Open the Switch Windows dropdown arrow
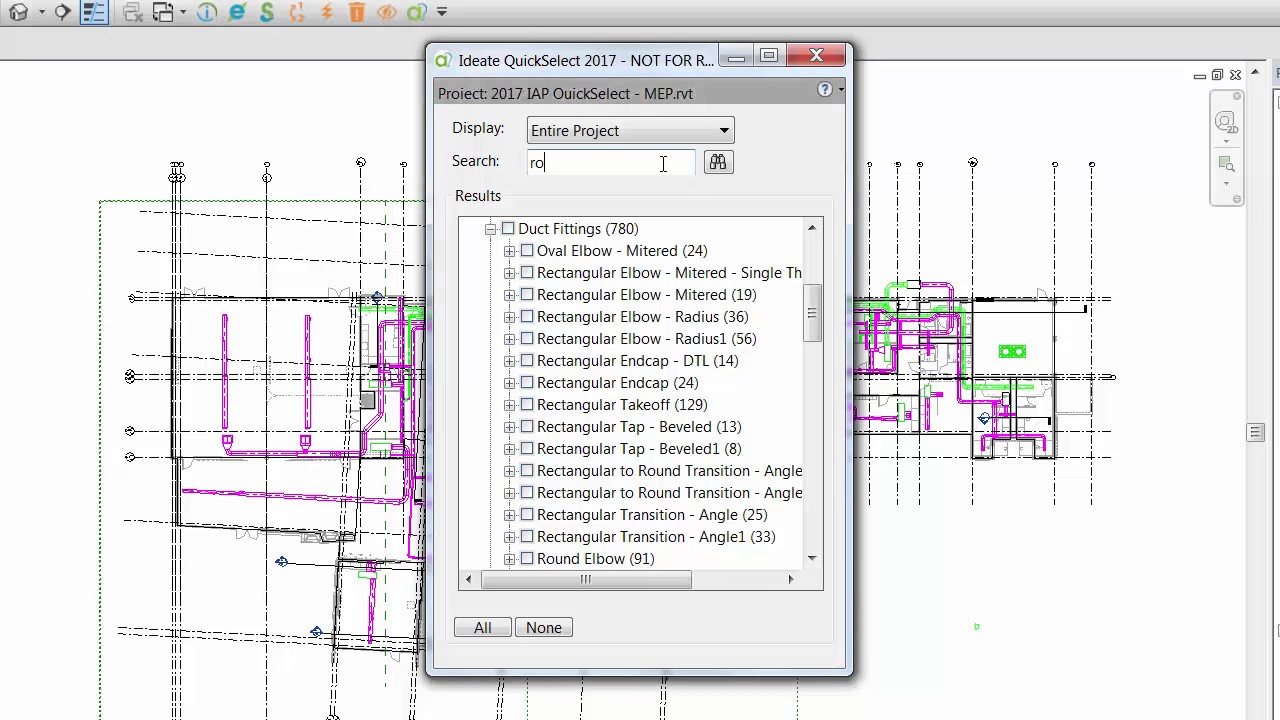The height and width of the screenshot is (720, 1280). (x=183, y=13)
